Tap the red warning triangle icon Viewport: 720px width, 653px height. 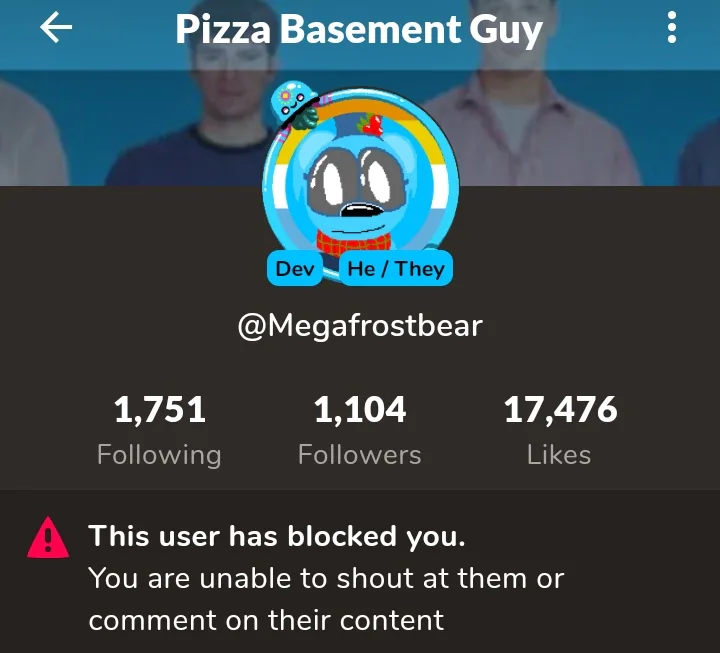tap(48, 538)
